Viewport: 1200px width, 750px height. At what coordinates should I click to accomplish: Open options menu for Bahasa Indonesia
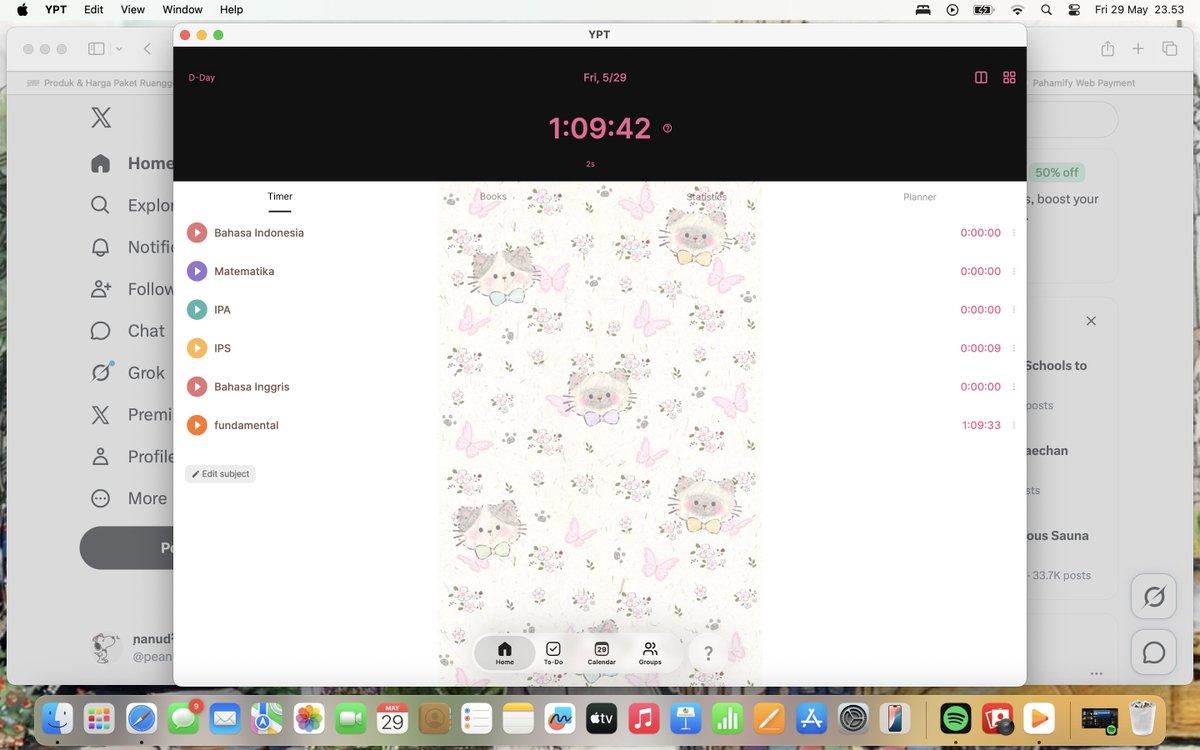pyautogui.click(x=1014, y=233)
